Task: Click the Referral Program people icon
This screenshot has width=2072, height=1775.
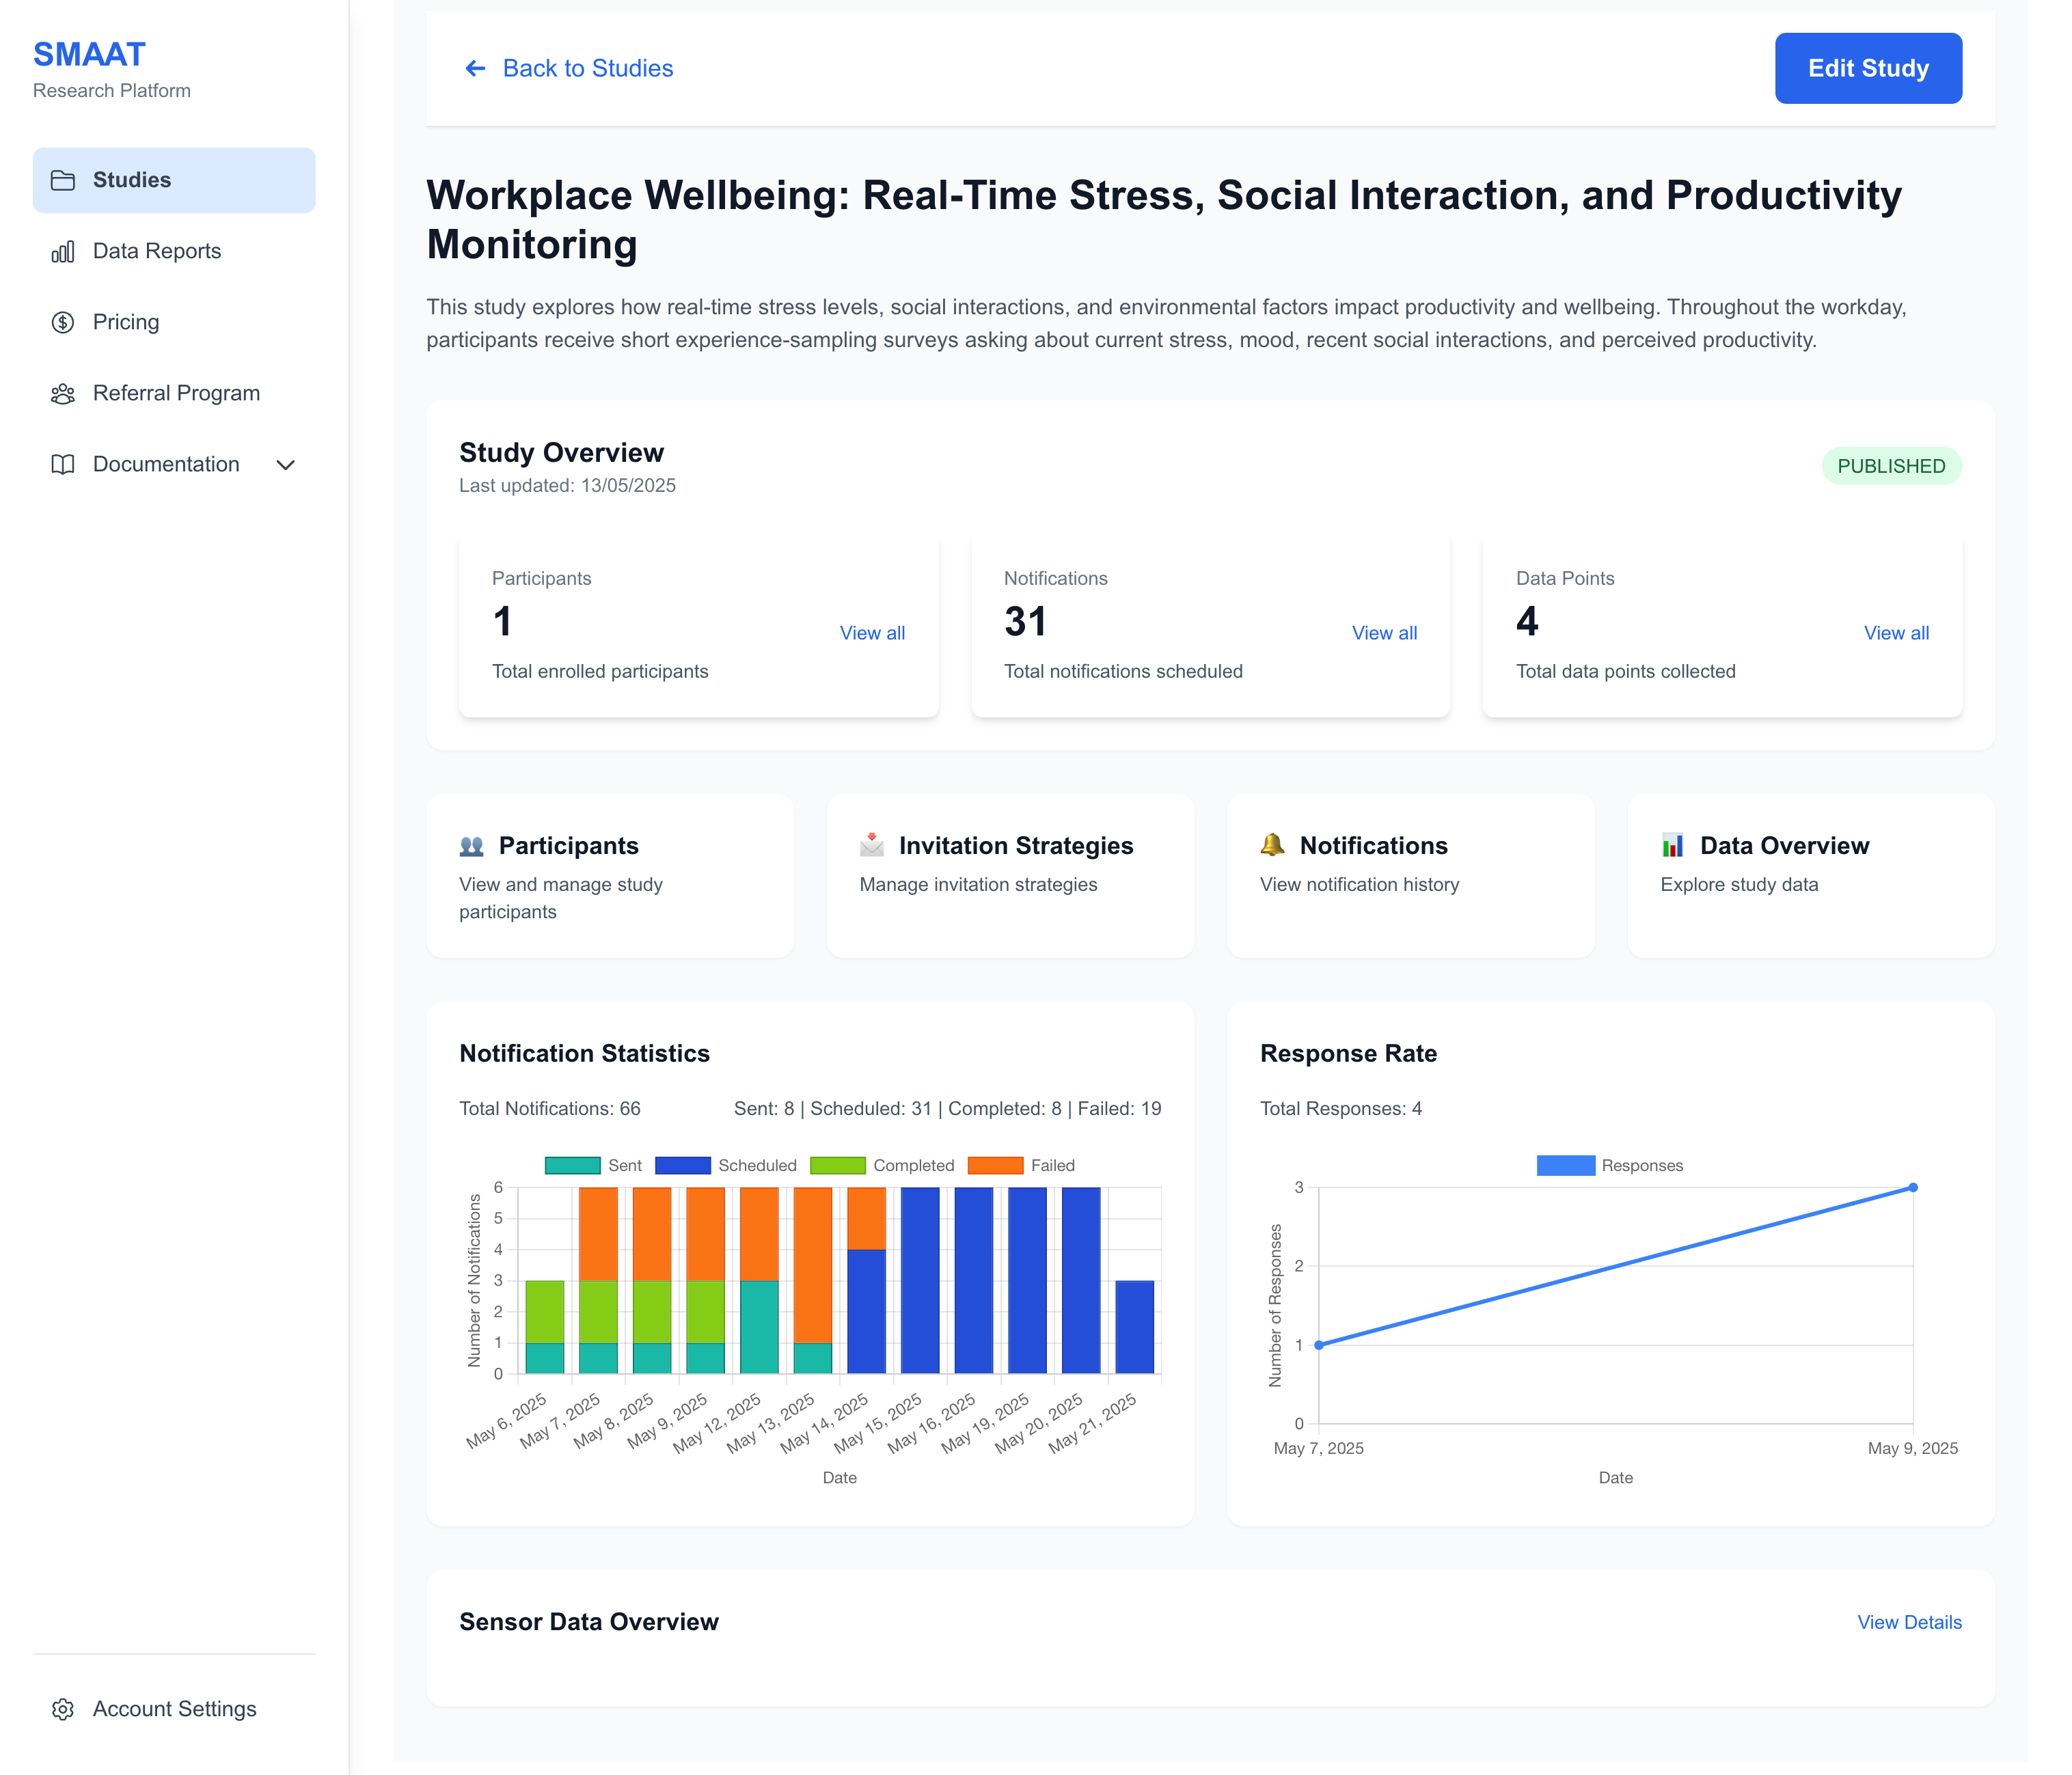Action: pos(63,393)
